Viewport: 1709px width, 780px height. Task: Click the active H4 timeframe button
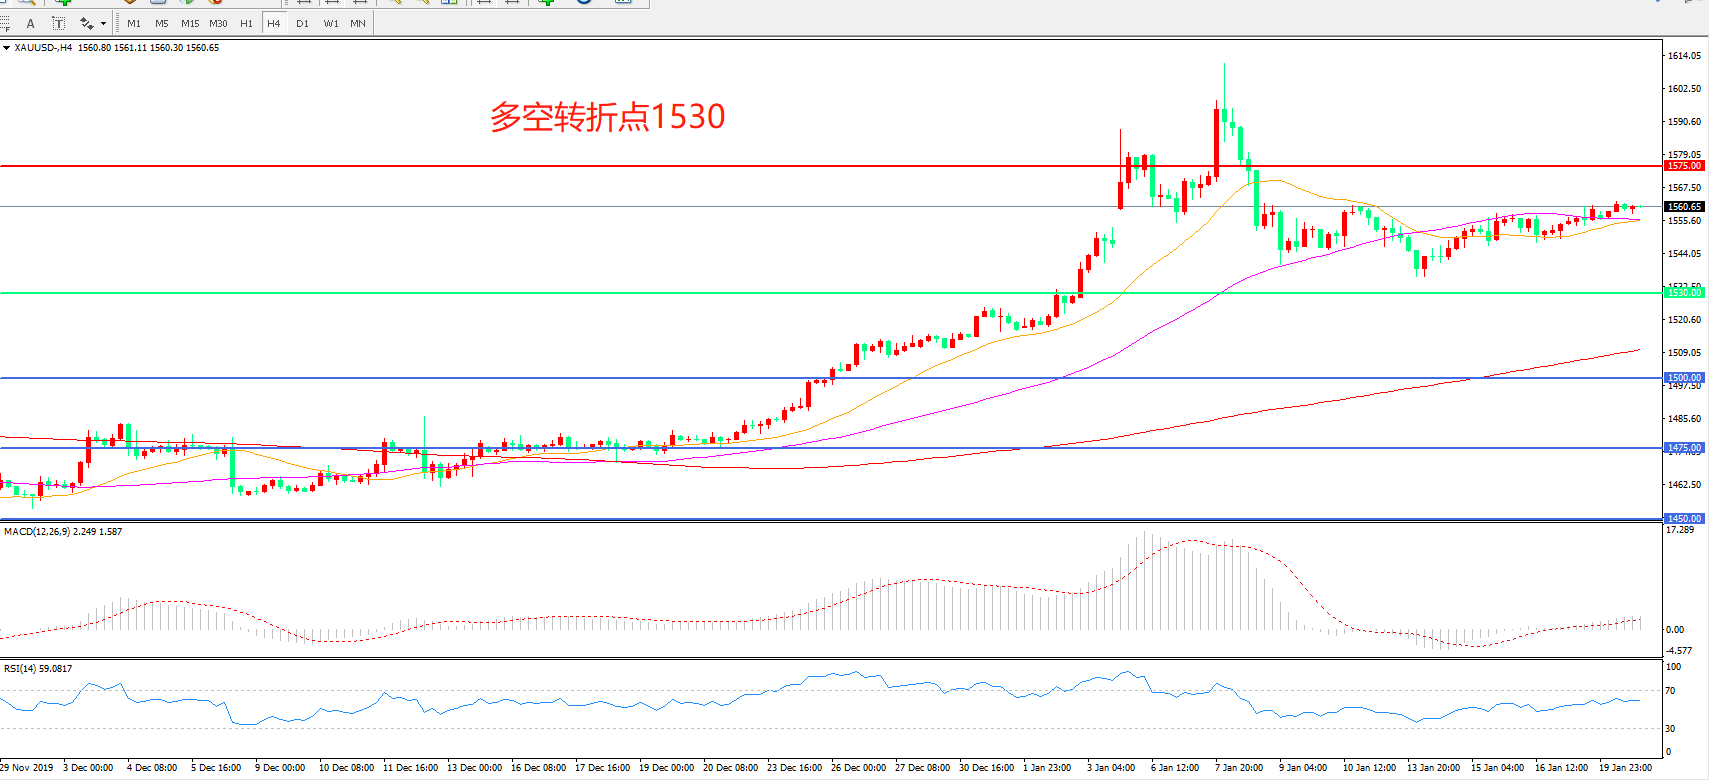point(274,23)
